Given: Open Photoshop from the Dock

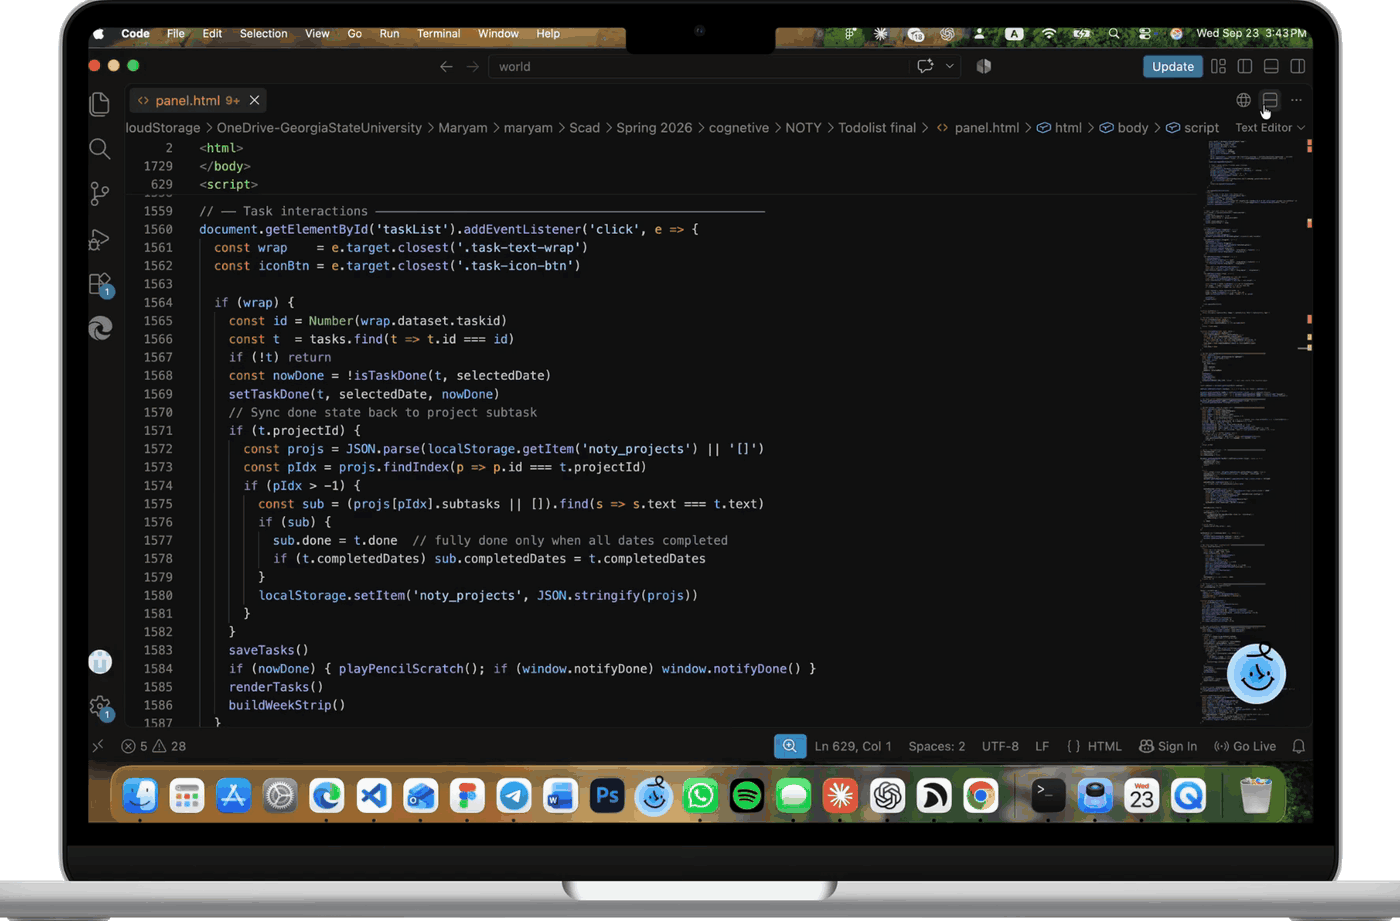Looking at the screenshot, I should click(x=607, y=796).
